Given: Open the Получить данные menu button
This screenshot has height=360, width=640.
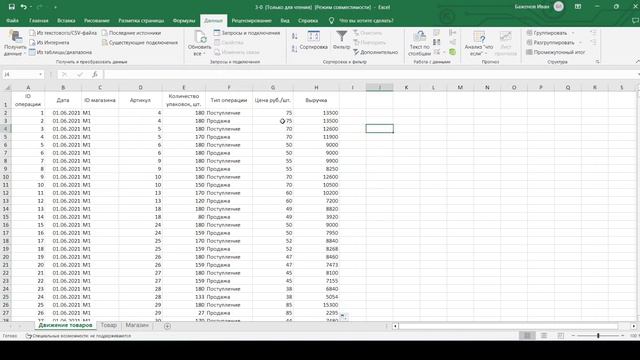Looking at the screenshot, I should pyautogui.click(x=15, y=43).
